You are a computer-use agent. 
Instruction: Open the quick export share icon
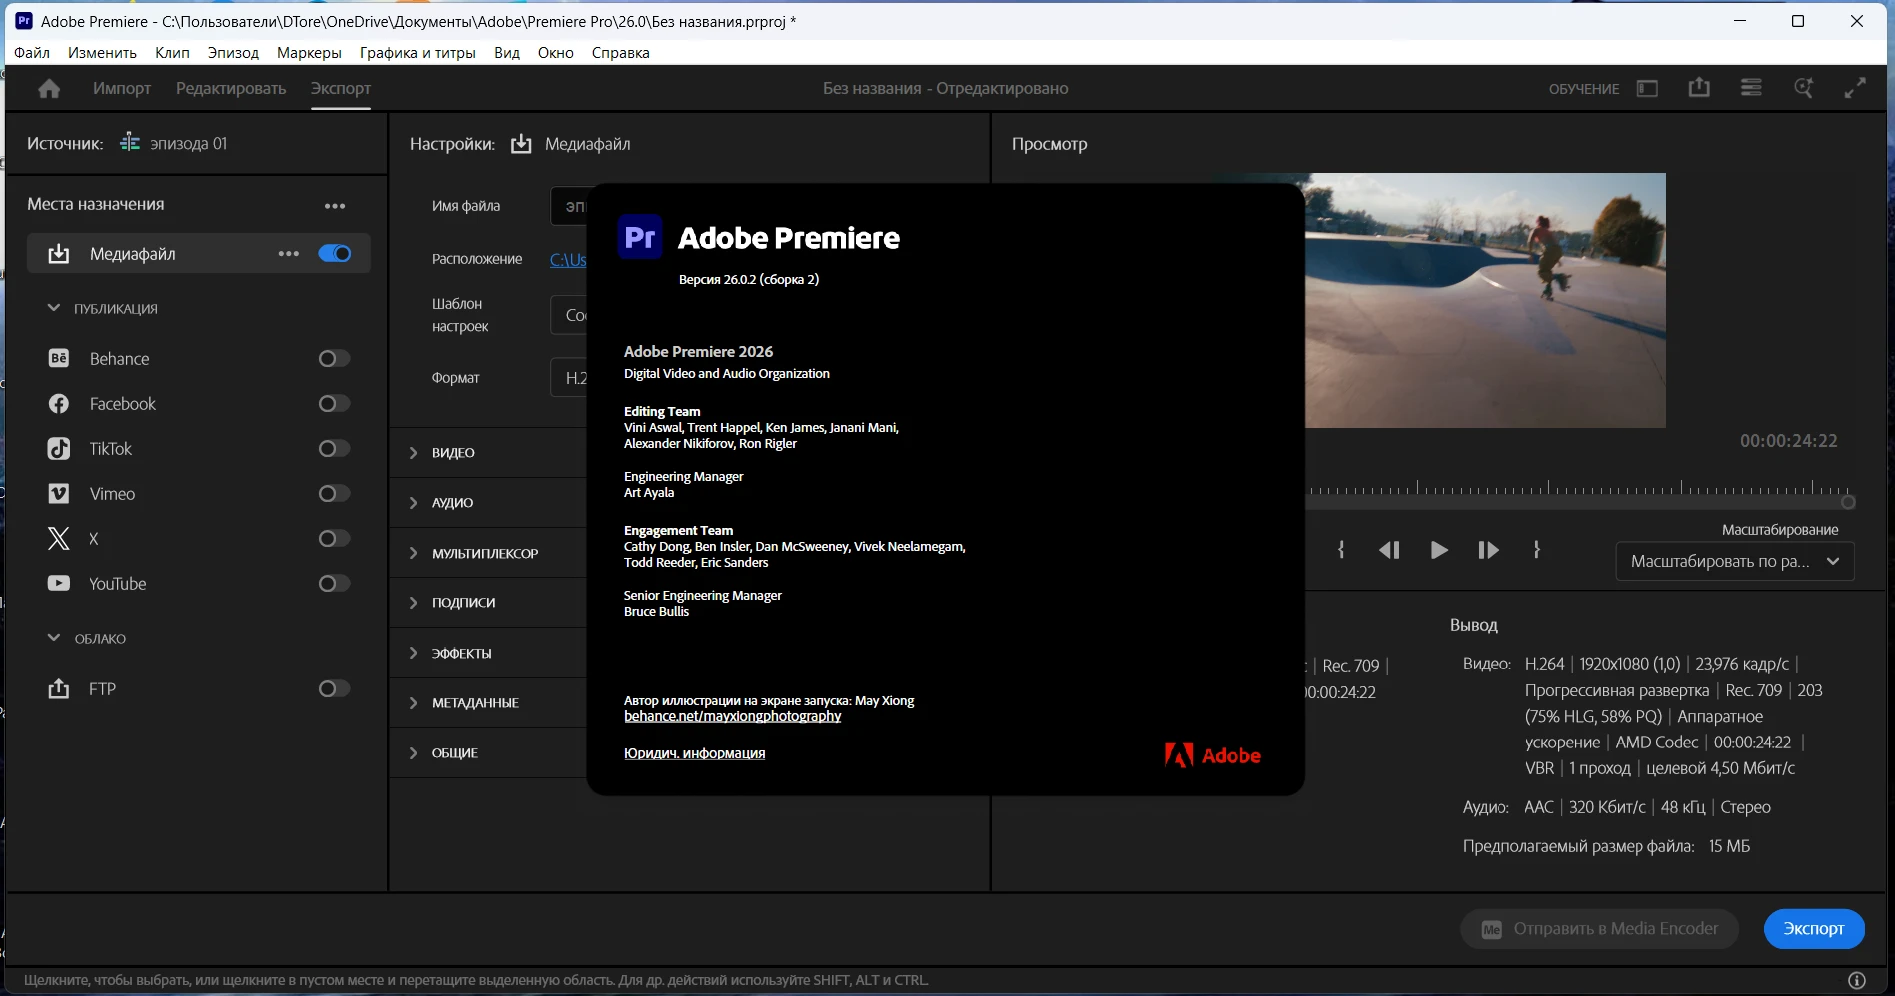pyautogui.click(x=1699, y=88)
